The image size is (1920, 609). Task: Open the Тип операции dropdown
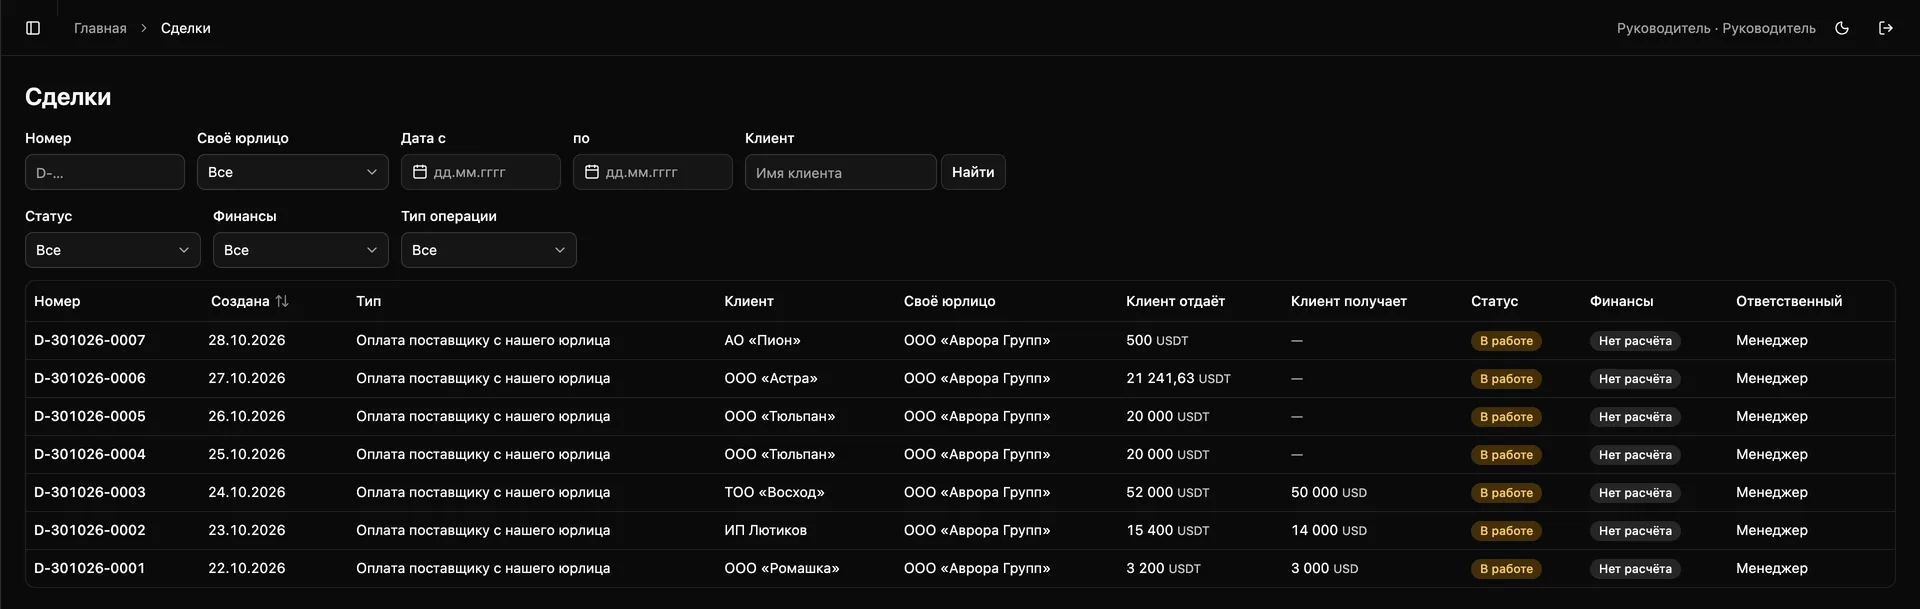coord(489,250)
